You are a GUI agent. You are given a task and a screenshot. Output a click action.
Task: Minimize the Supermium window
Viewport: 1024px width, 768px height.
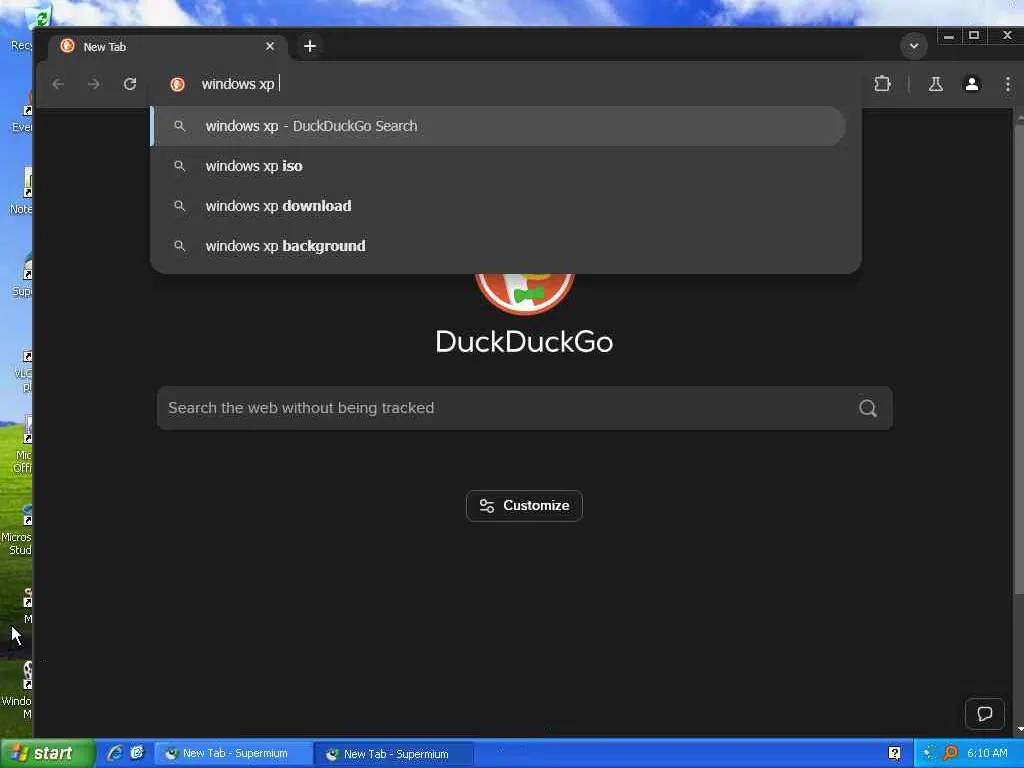[x=948, y=36]
